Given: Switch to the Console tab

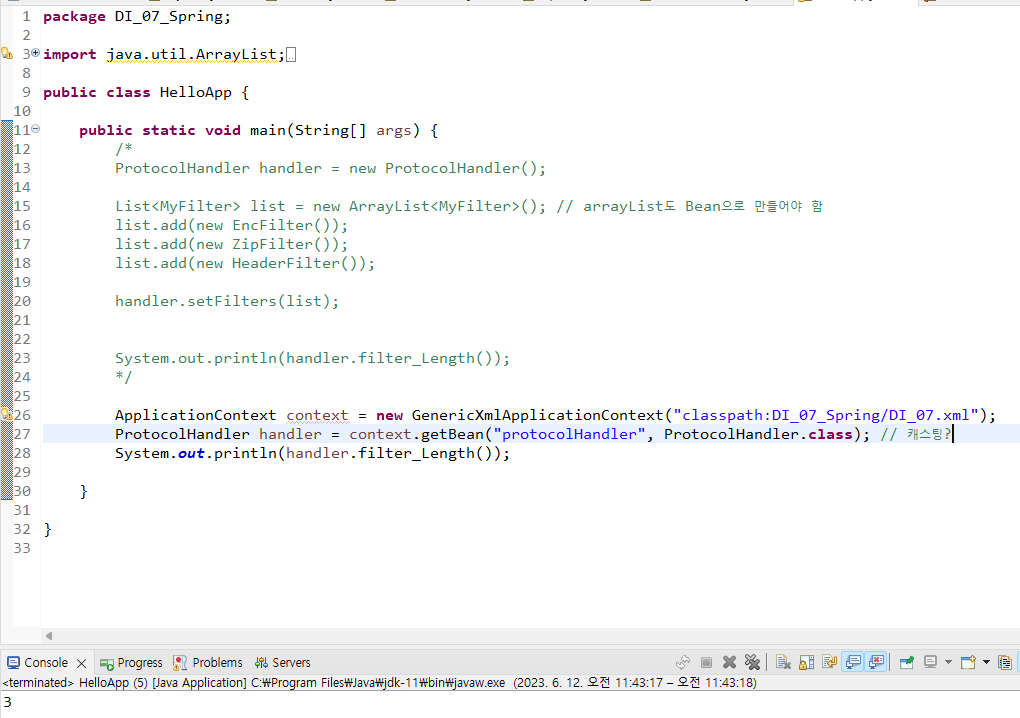Looking at the screenshot, I should 46,662.
